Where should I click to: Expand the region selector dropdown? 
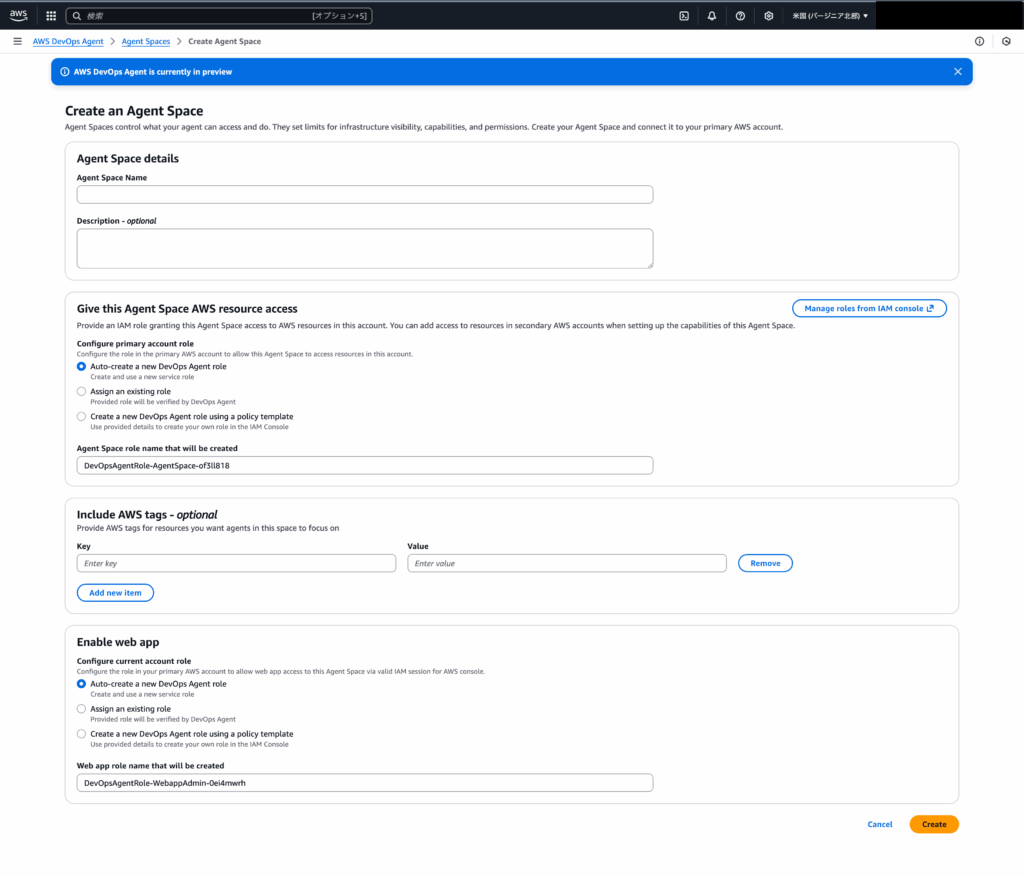tap(830, 16)
